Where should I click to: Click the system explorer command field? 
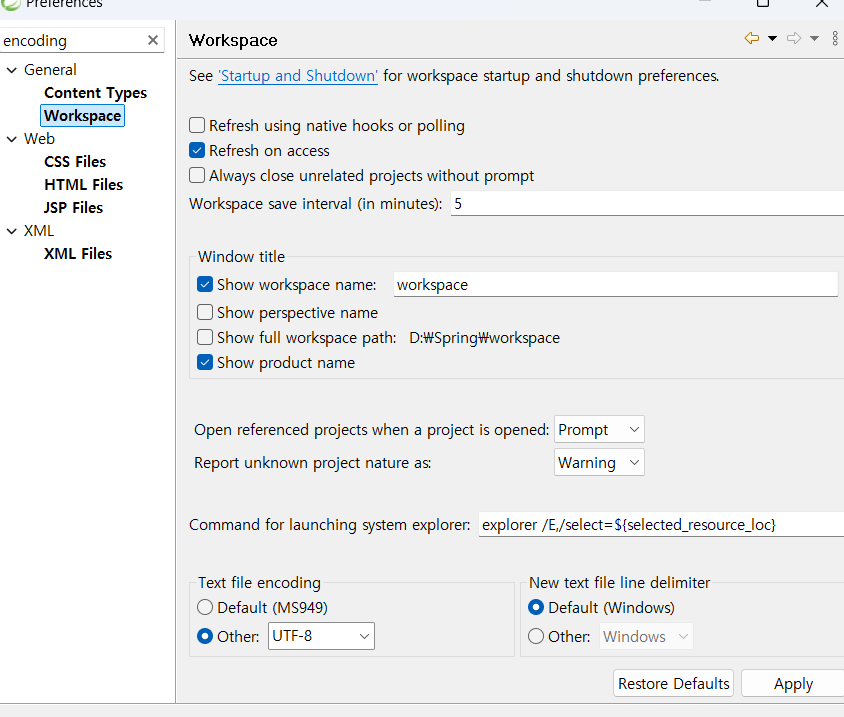point(661,524)
